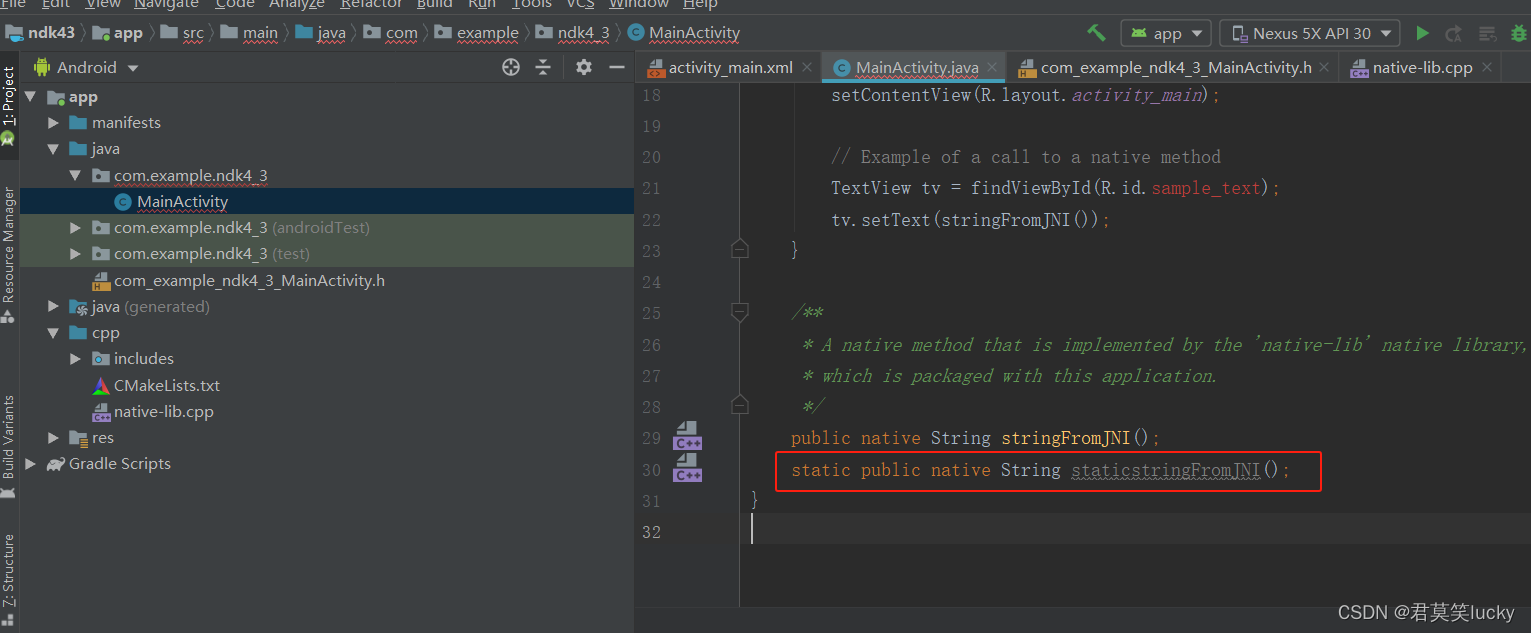This screenshot has width=1531, height=633.
Task: Build the project with the hammer icon
Action: 1096,33
